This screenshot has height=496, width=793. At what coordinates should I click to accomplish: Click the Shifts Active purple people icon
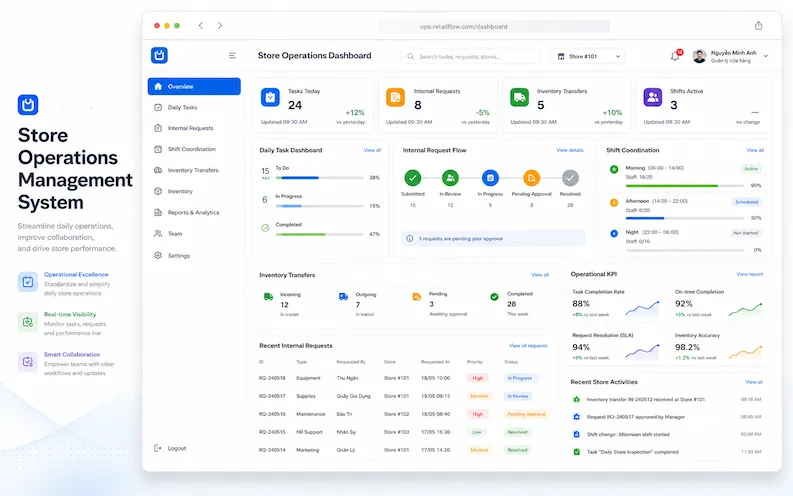tap(652, 97)
